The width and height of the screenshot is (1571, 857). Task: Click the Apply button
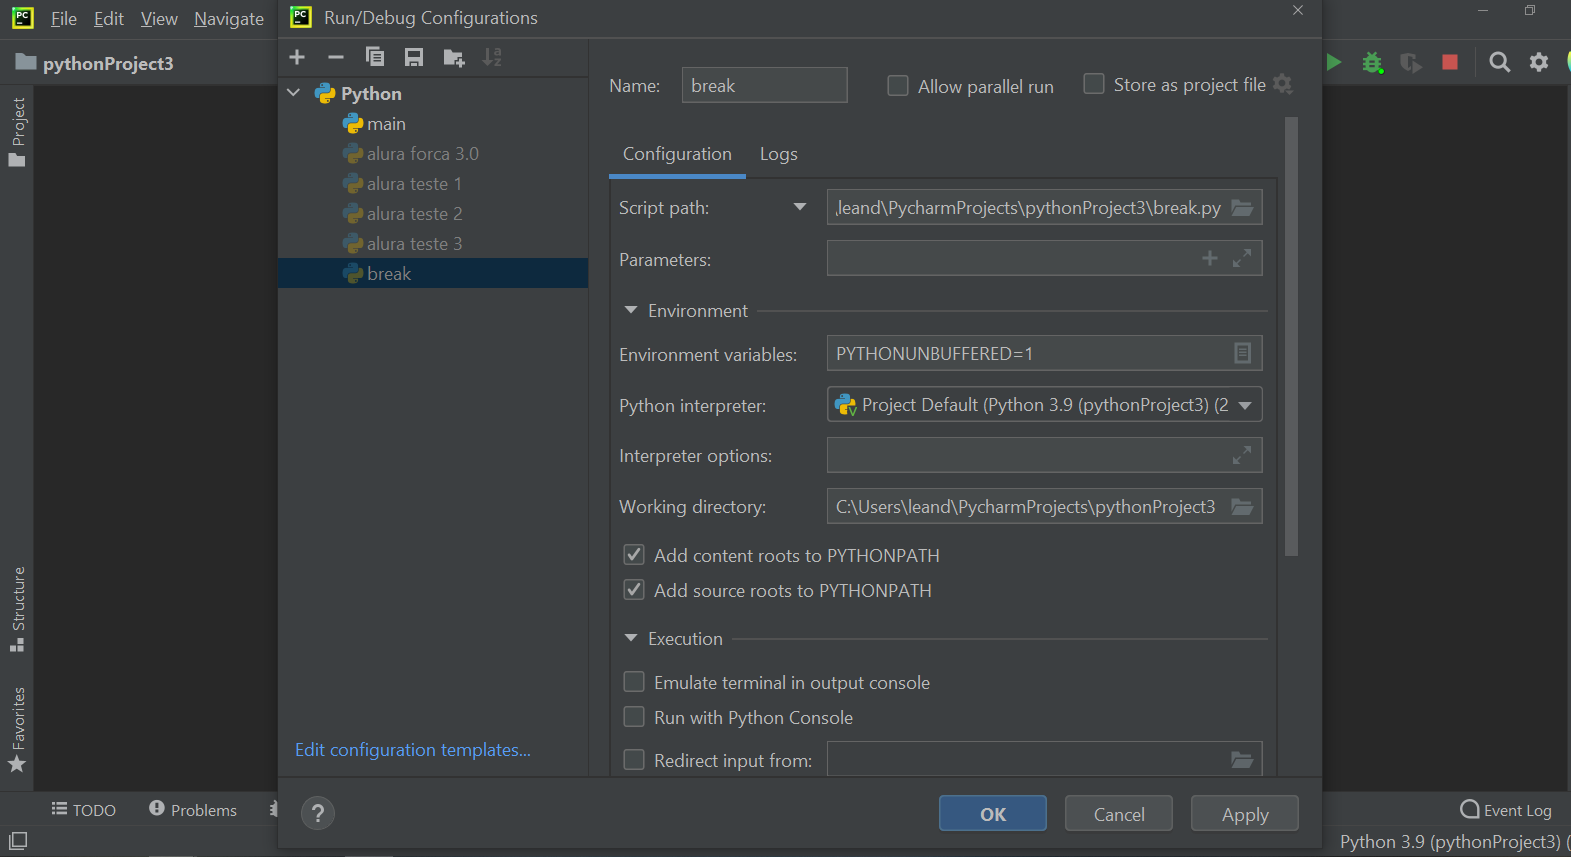(x=1245, y=813)
